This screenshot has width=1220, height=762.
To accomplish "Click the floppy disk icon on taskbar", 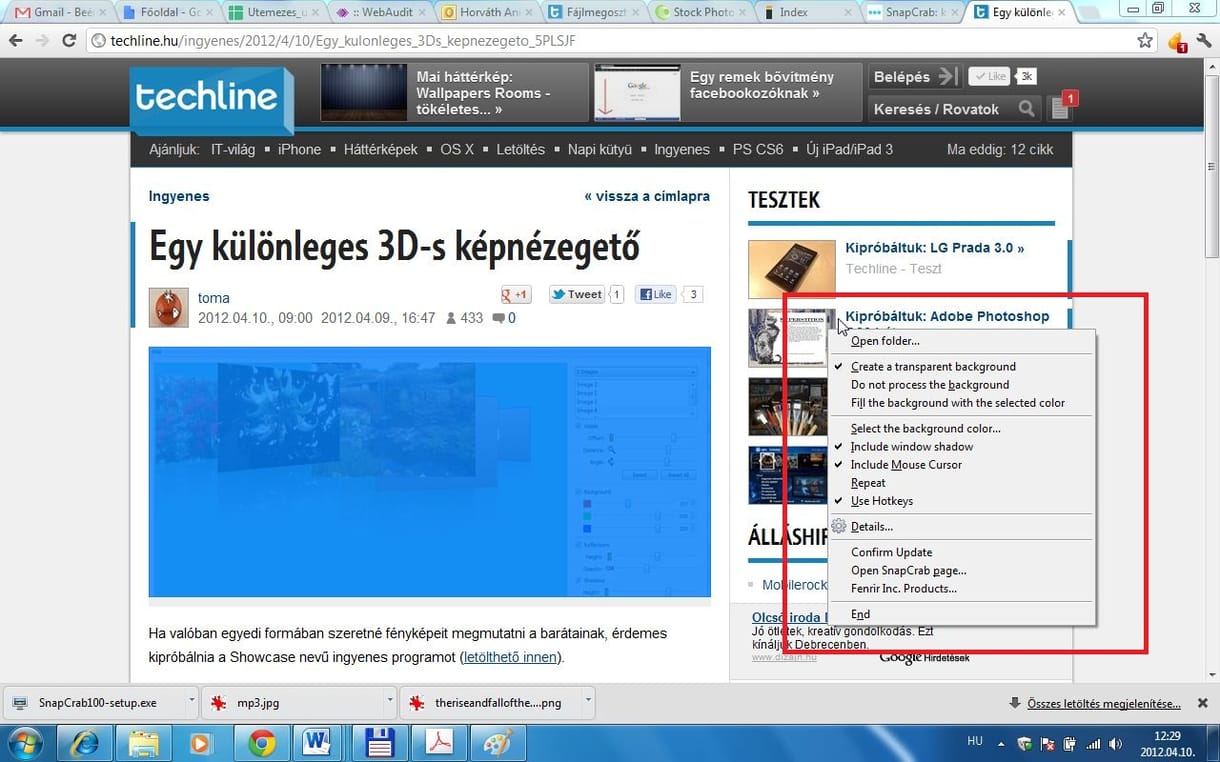I will [x=379, y=744].
